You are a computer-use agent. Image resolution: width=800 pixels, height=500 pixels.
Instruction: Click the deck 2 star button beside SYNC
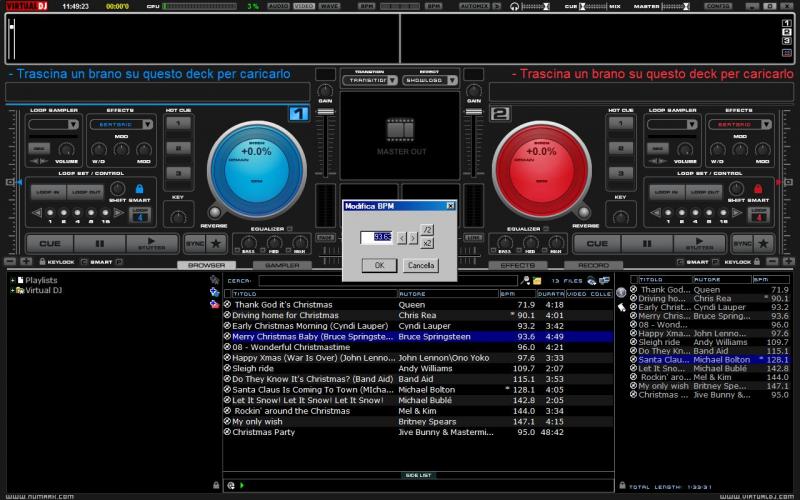(763, 244)
